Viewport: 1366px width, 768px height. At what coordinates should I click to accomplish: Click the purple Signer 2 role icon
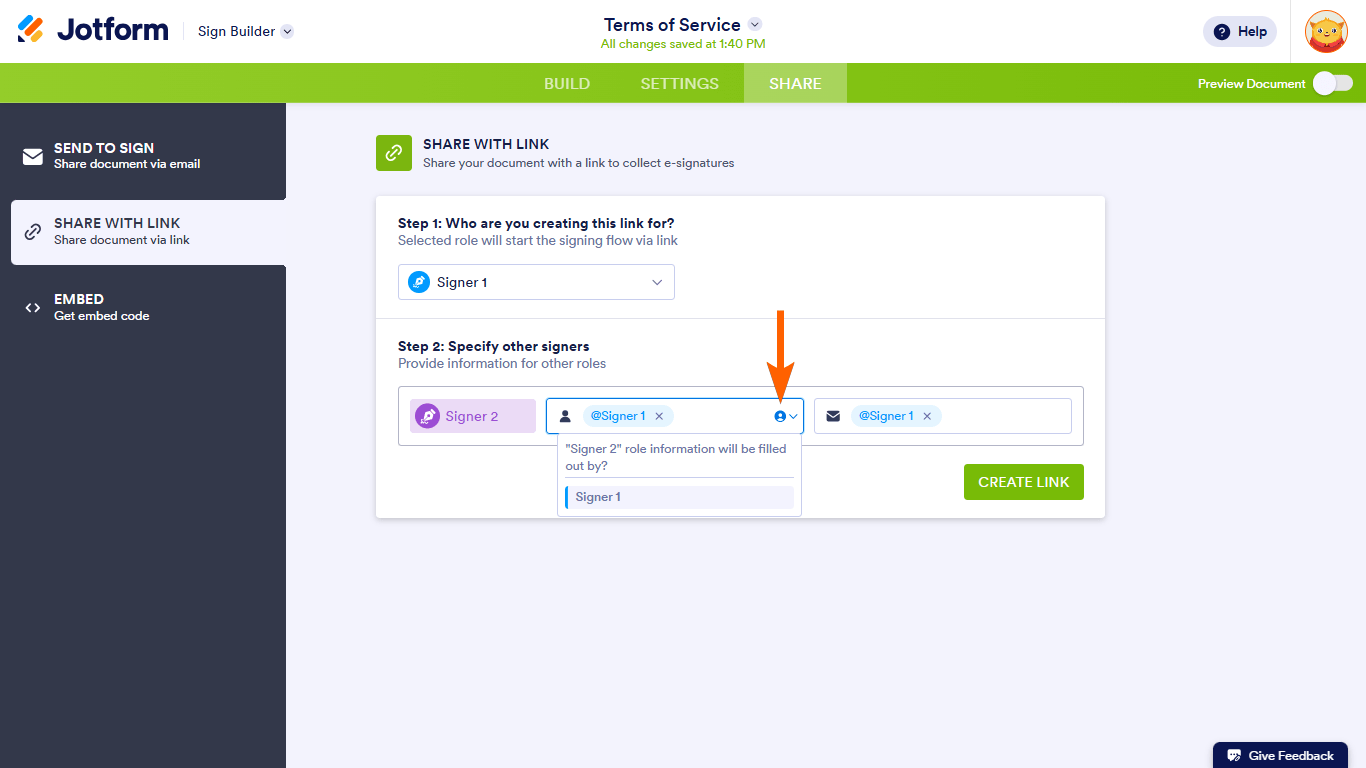tap(427, 416)
